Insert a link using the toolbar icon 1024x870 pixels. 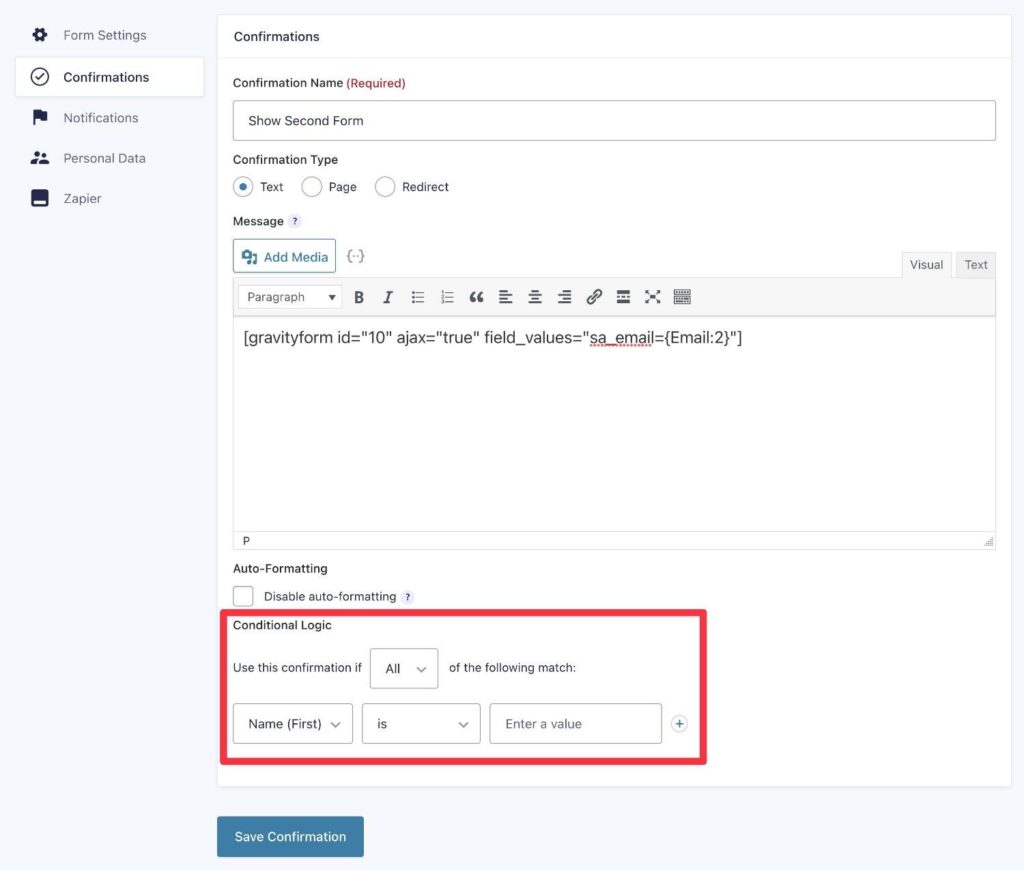[594, 296]
